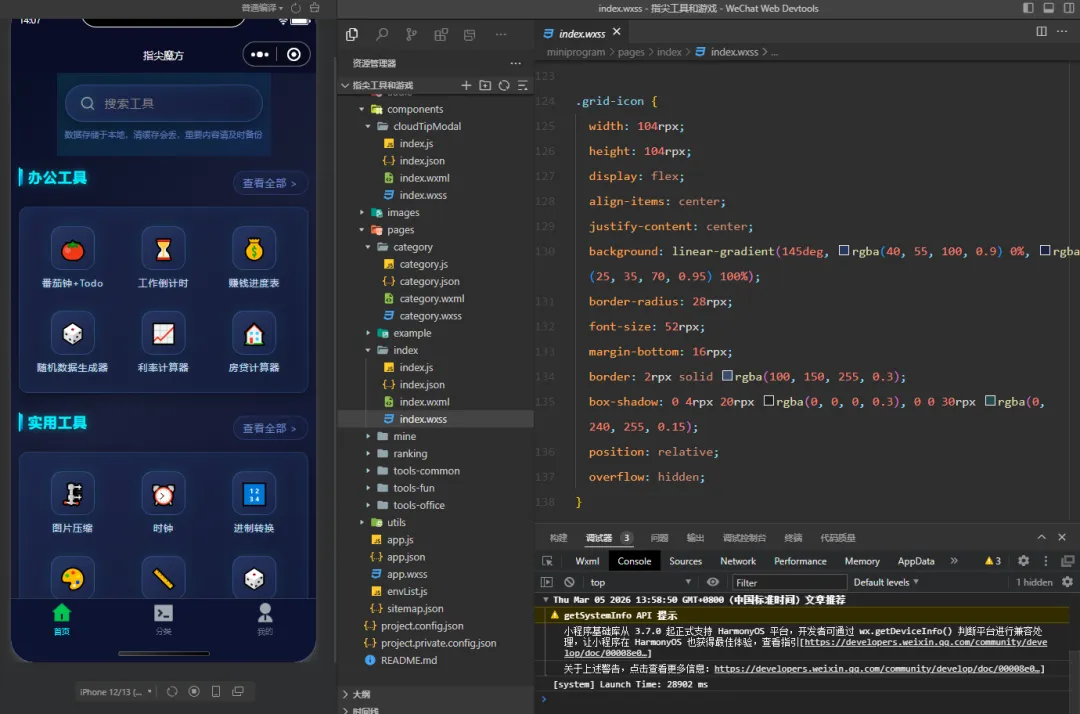Toggle the console sidebar panel icon
The height and width of the screenshot is (714, 1080).
(x=547, y=582)
